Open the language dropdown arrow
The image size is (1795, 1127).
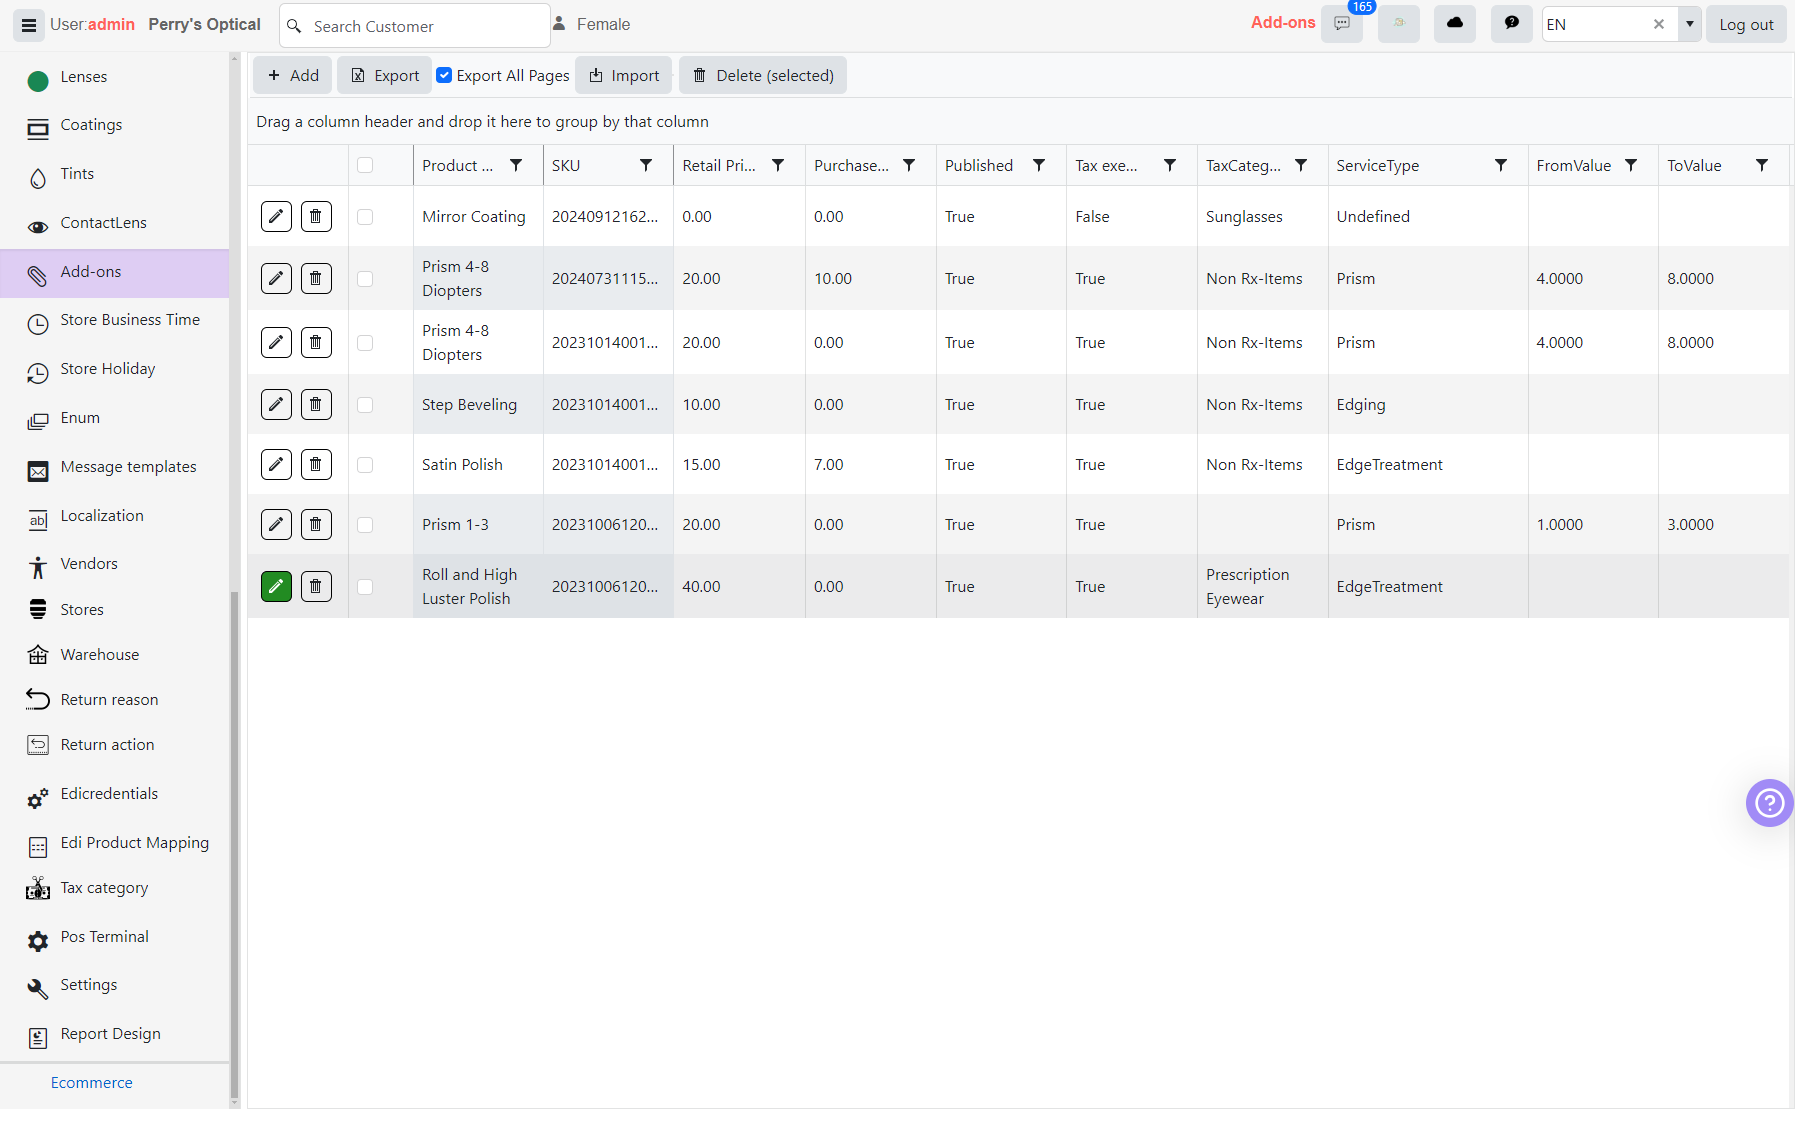point(1690,24)
